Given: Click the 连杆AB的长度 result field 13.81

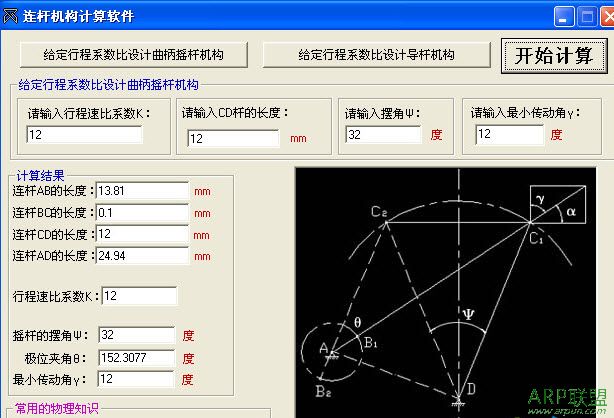Looking at the screenshot, I should (142, 191).
